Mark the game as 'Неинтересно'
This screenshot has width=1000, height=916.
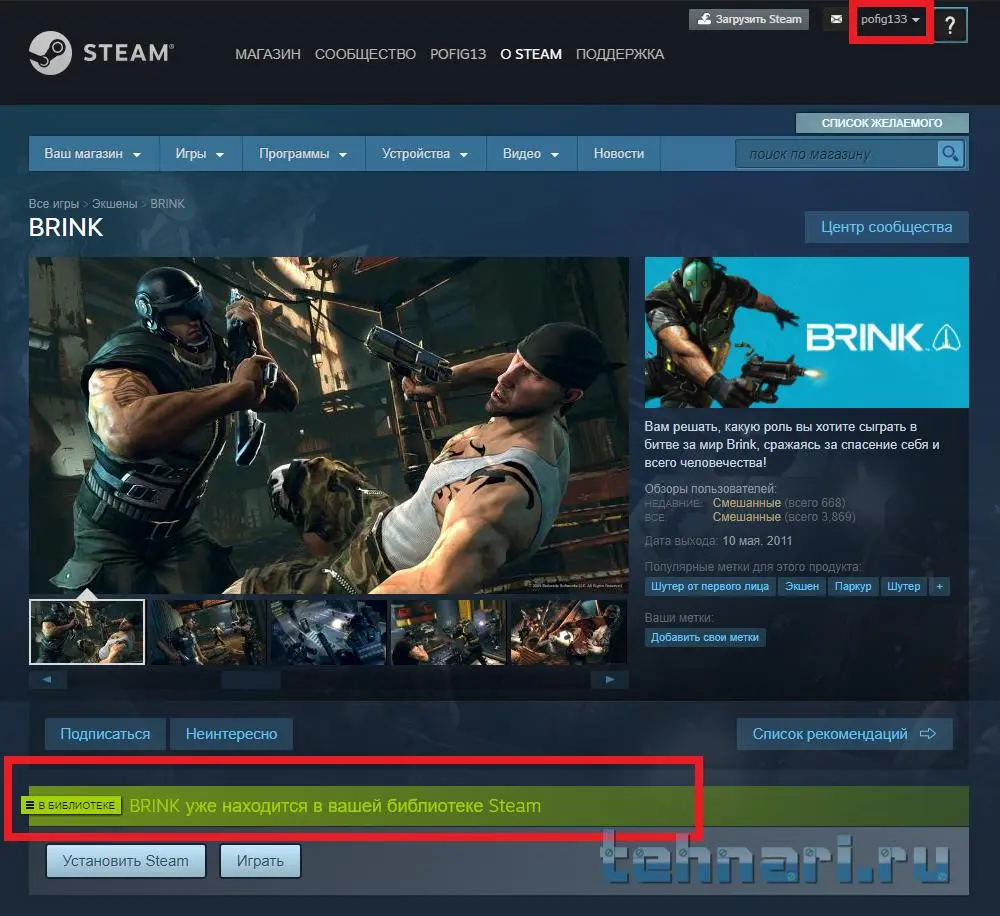(232, 734)
